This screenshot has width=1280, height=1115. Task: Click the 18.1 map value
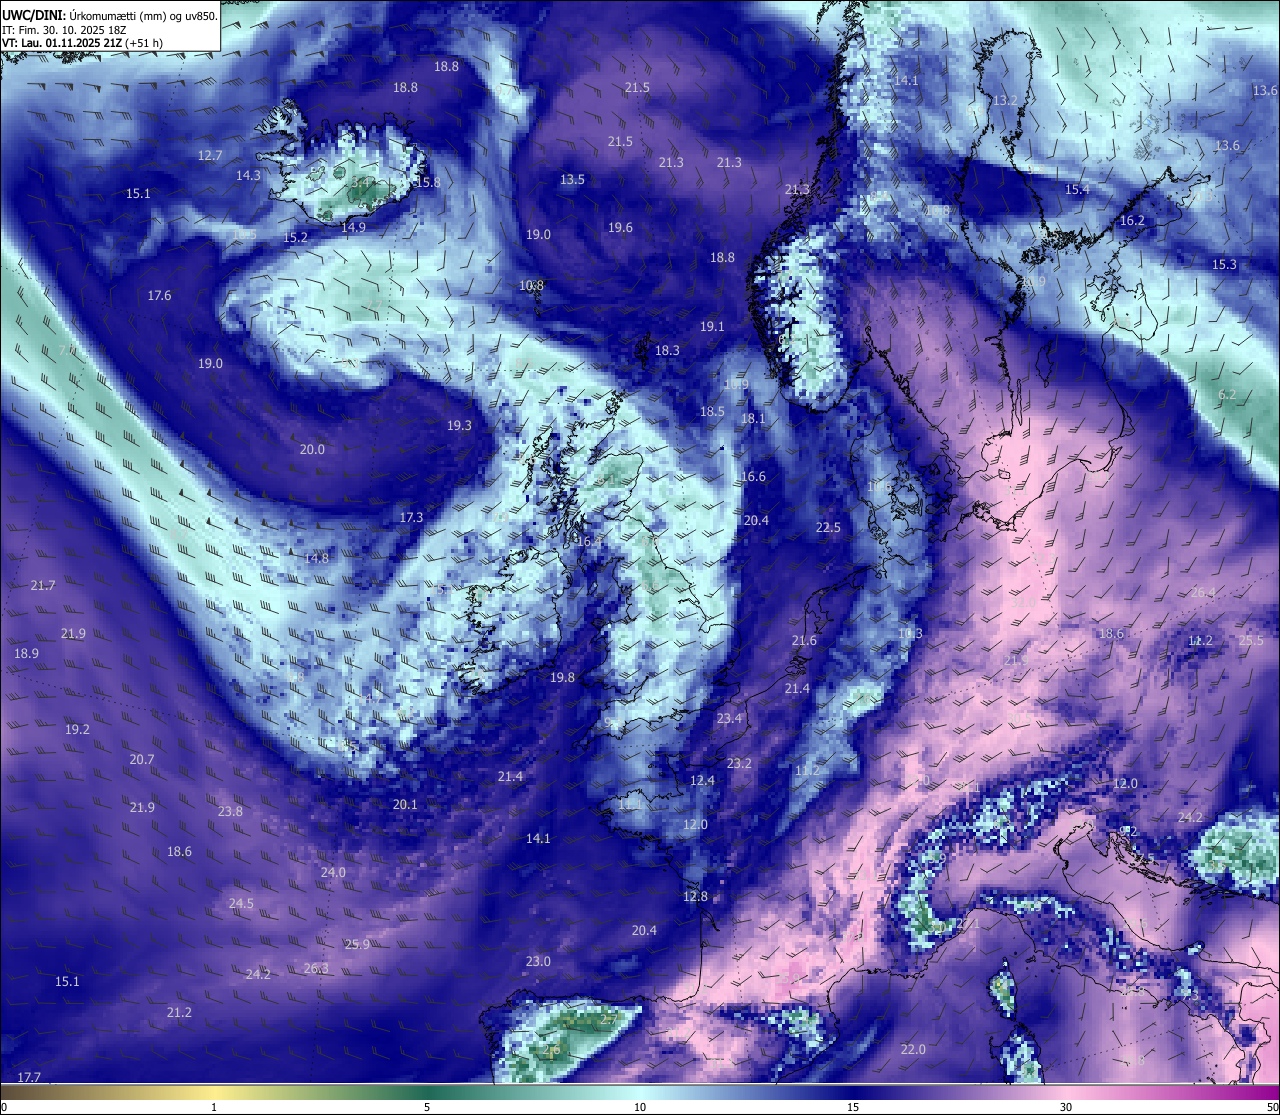[x=753, y=418]
